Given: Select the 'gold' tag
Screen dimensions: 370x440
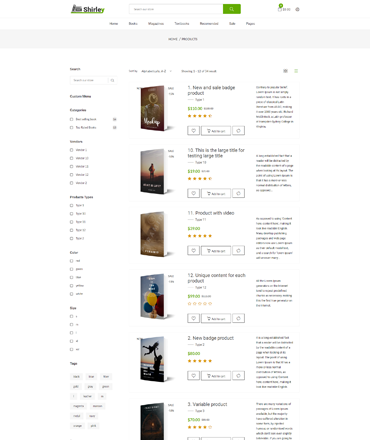Looking at the screenshot, I should pos(76,387).
